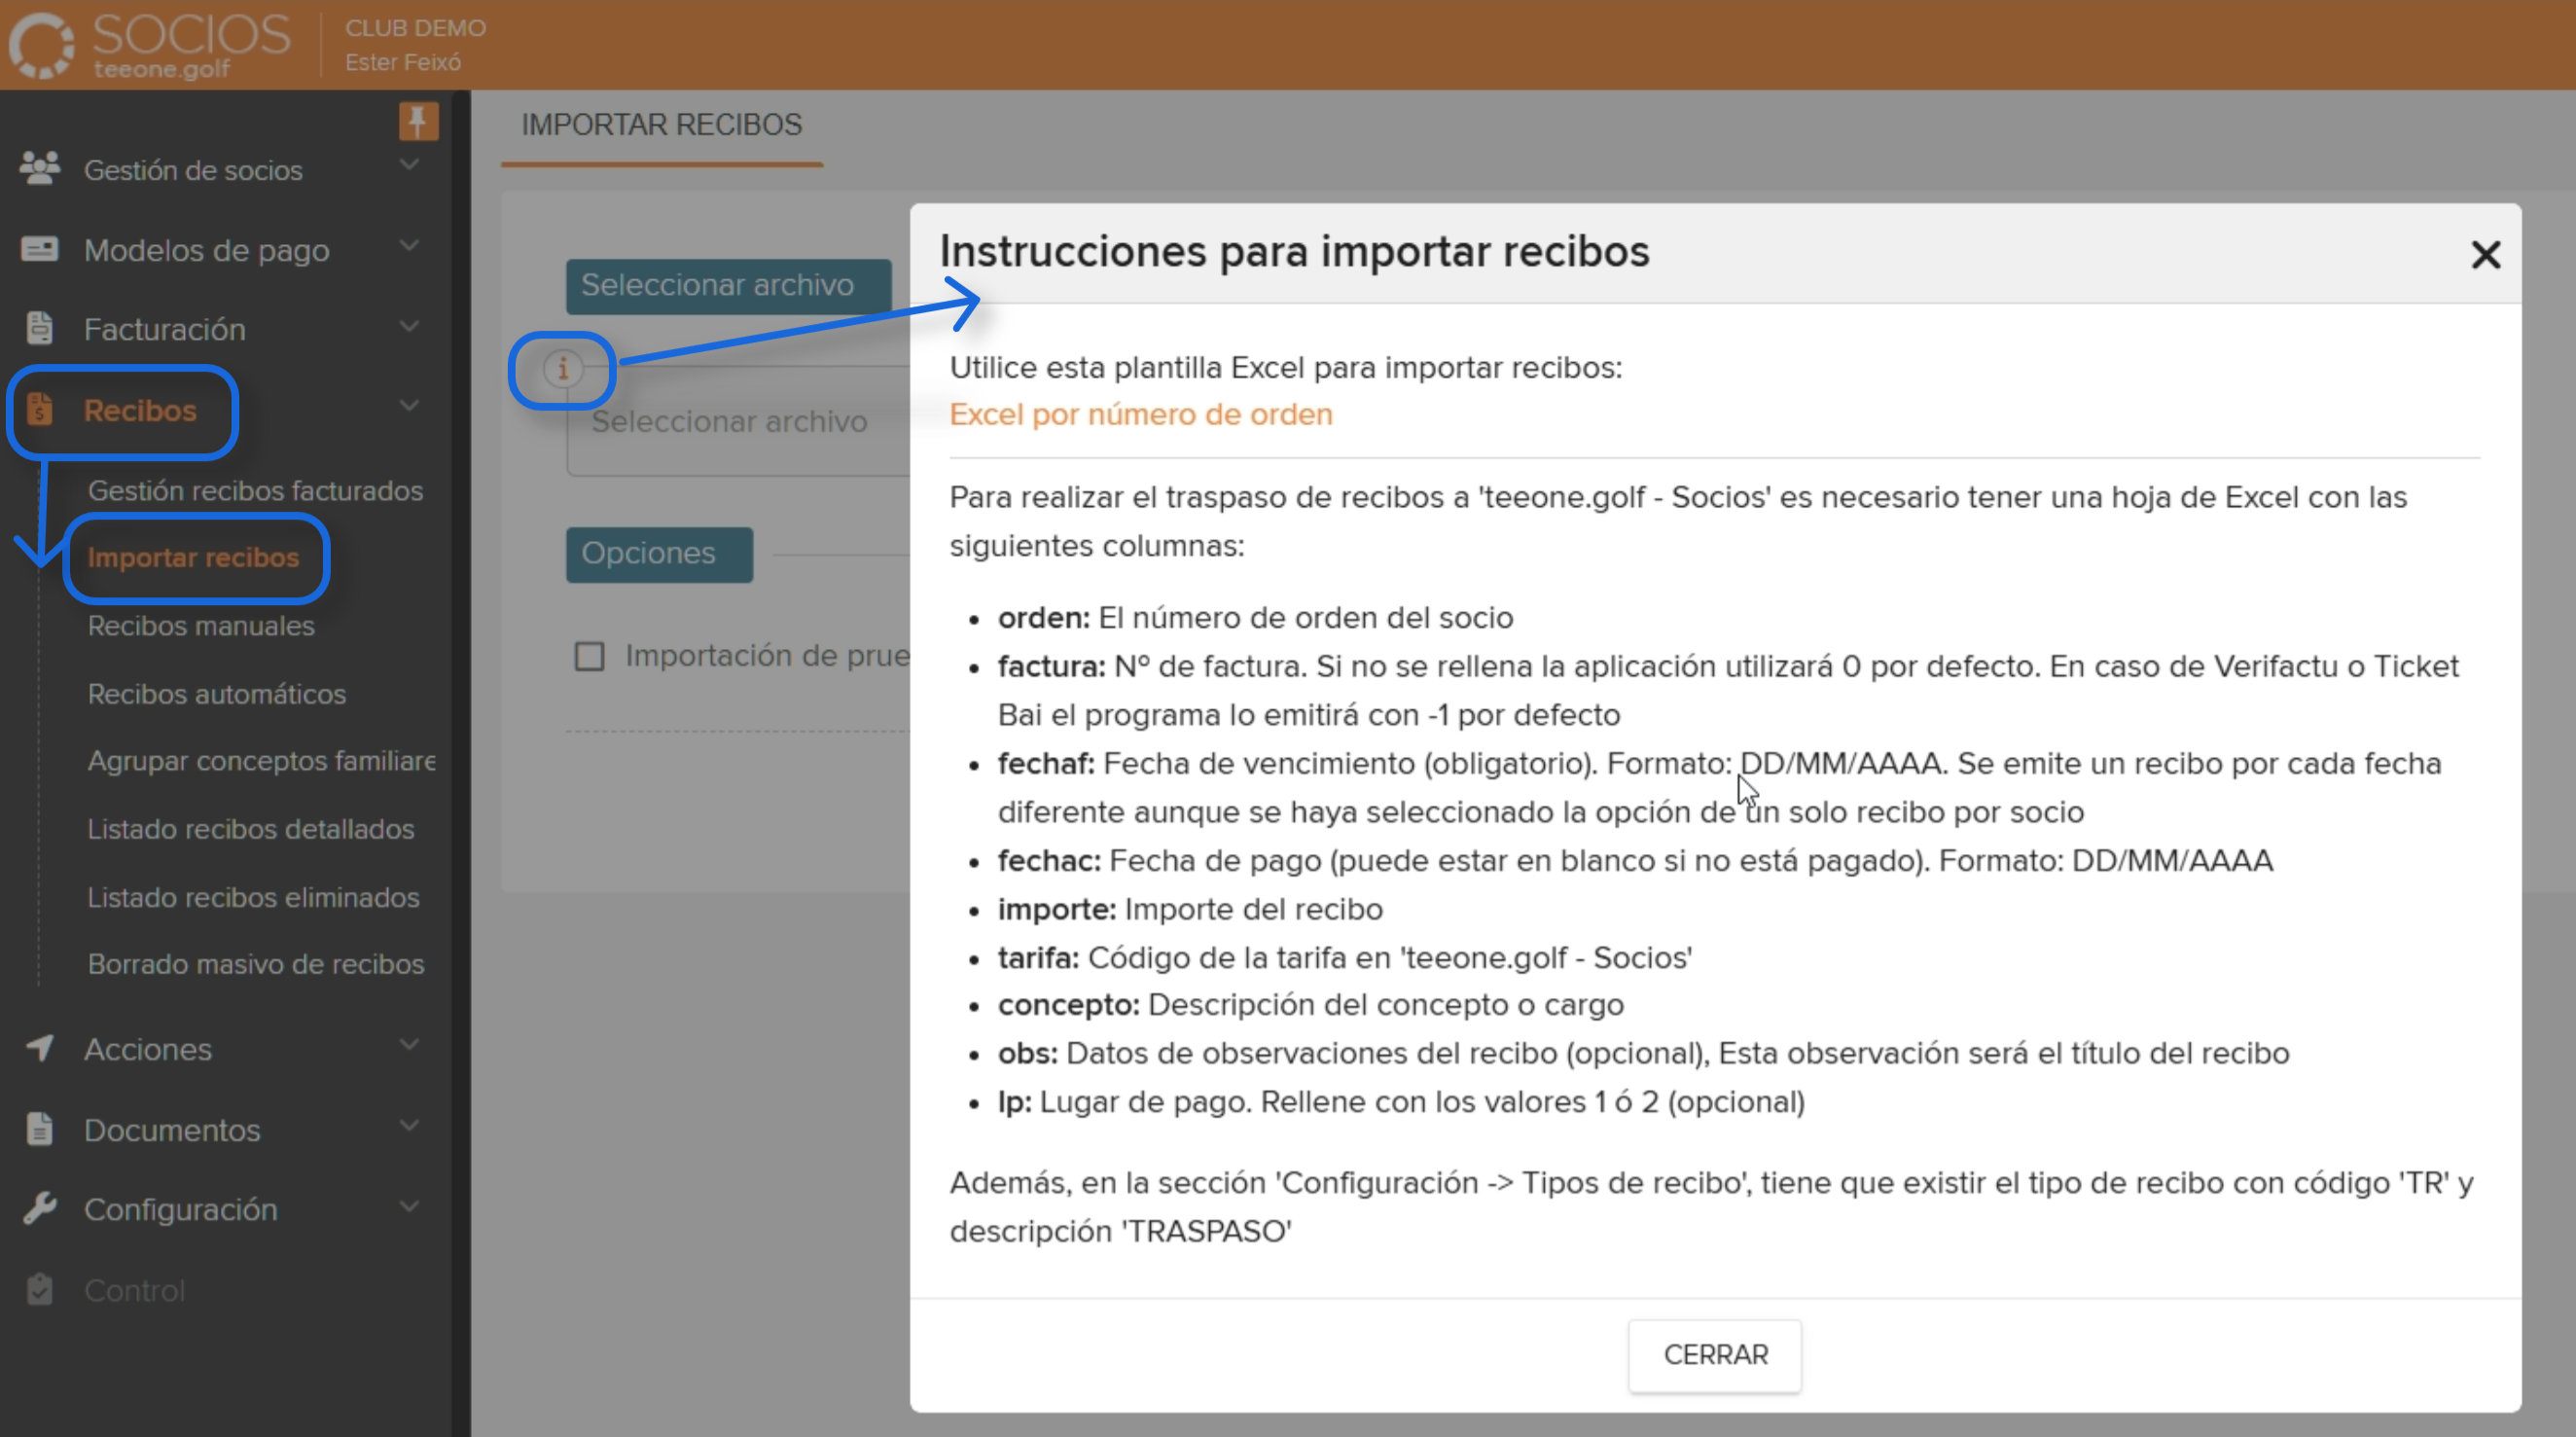
Task: Download Excel por número de orden template
Action: [x=1140, y=414]
